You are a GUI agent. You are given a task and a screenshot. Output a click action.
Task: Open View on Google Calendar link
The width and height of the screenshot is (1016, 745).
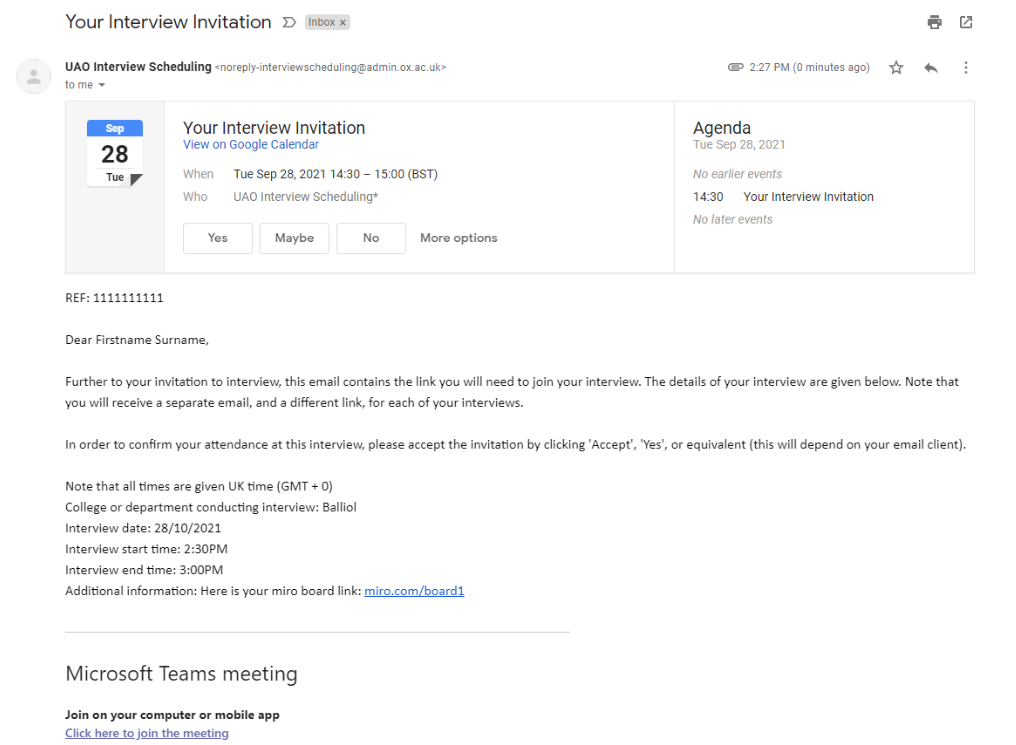point(251,144)
